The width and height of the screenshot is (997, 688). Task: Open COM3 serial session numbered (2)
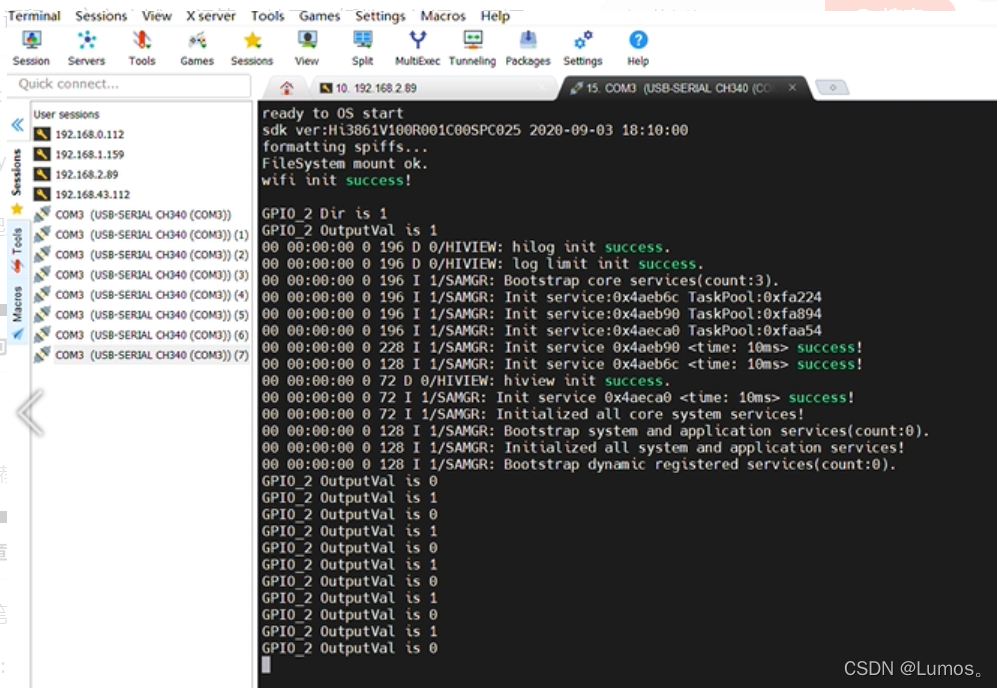(152, 254)
